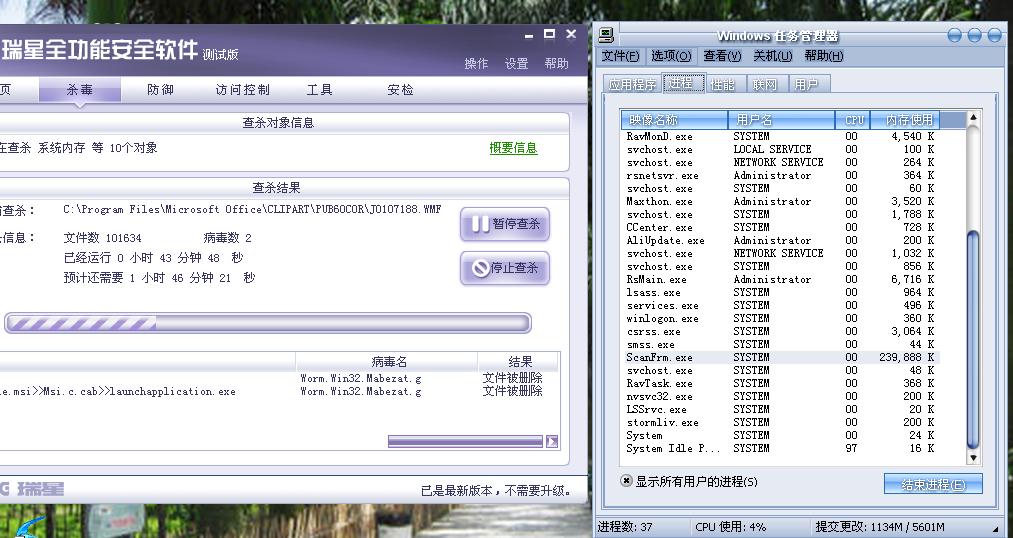The height and width of the screenshot is (538, 1013).
Task: Select the CCenter.exe process row
Action: point(780,227)
